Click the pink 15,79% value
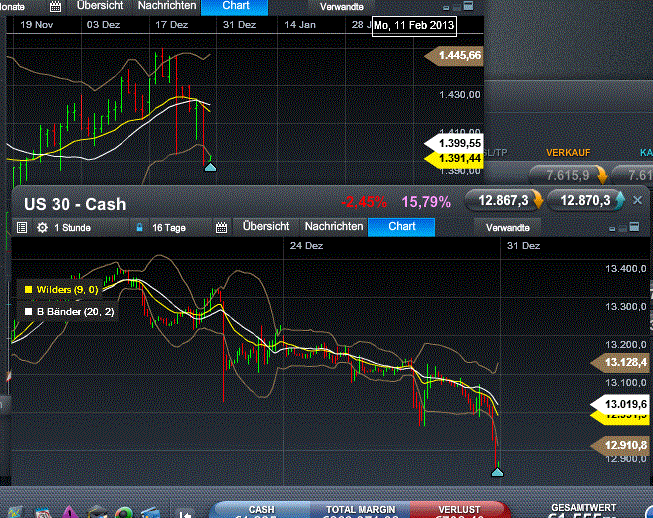This screenshot has width=653, height=518. tap(426, 202)
